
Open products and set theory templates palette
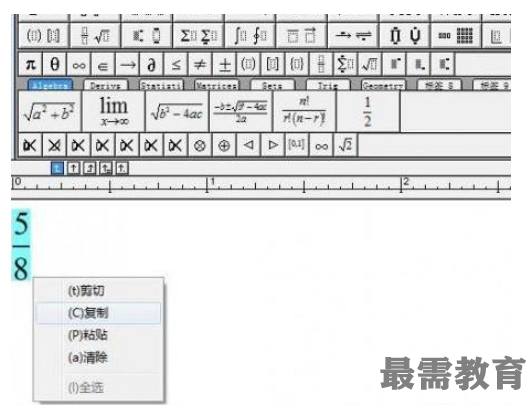405,35
